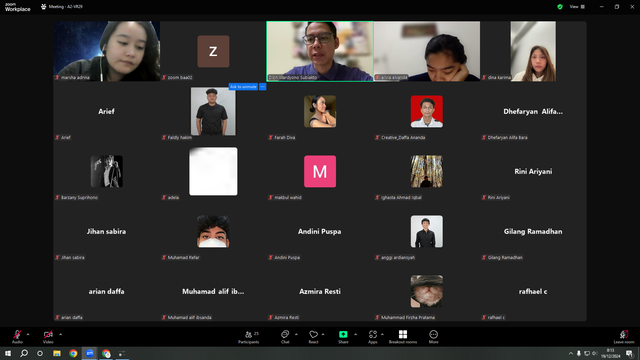Click the pink M avatar of makbul wahid
The image size is (640, 360).
pos(320,171)
